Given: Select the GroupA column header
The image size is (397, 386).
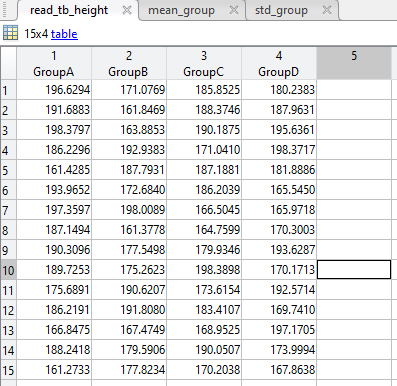Looking at the screenshot, I should coord(54,63).
